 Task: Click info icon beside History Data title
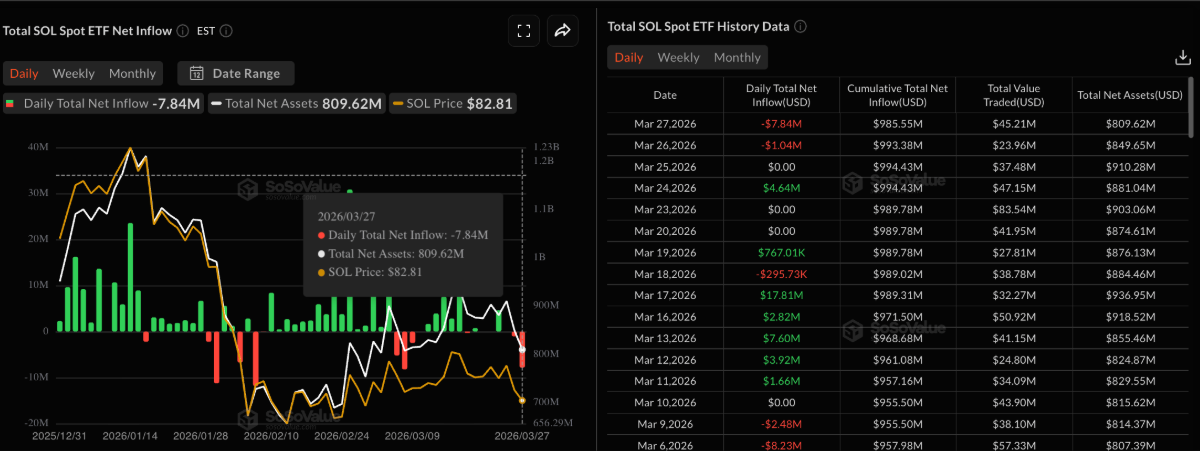(800, 26)
